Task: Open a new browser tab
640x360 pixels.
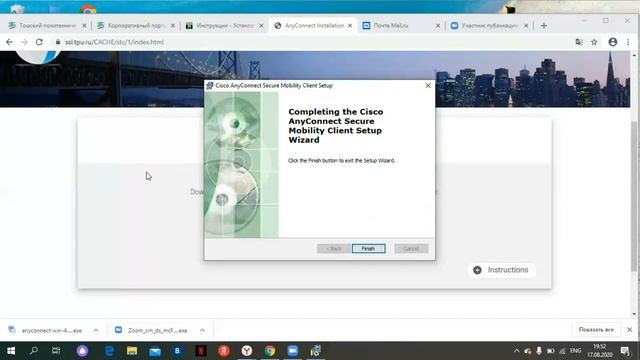Action: 544,25
